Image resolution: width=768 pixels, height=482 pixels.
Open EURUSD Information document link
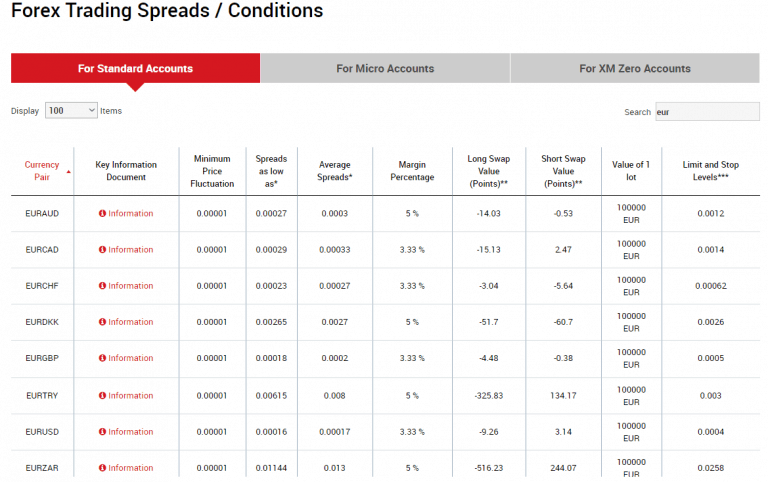(x=131, y=432)
